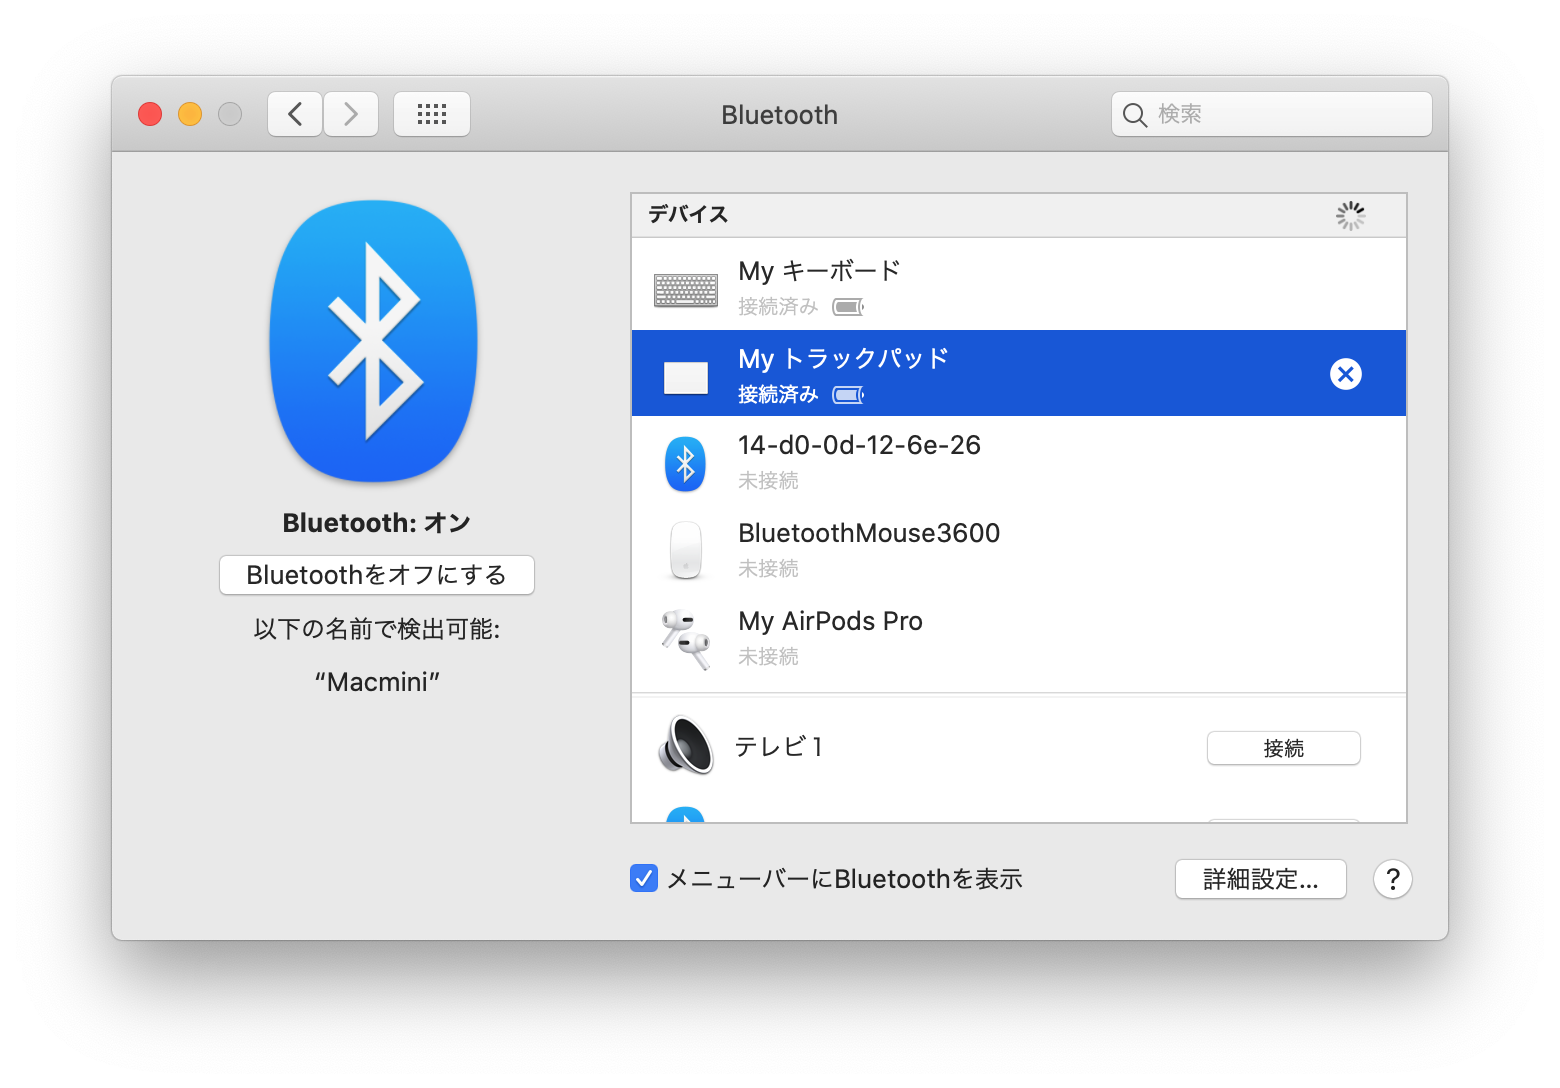Click the 検索 search field
This screenshot has width=1560, height=1088.
coord(1272,114)
